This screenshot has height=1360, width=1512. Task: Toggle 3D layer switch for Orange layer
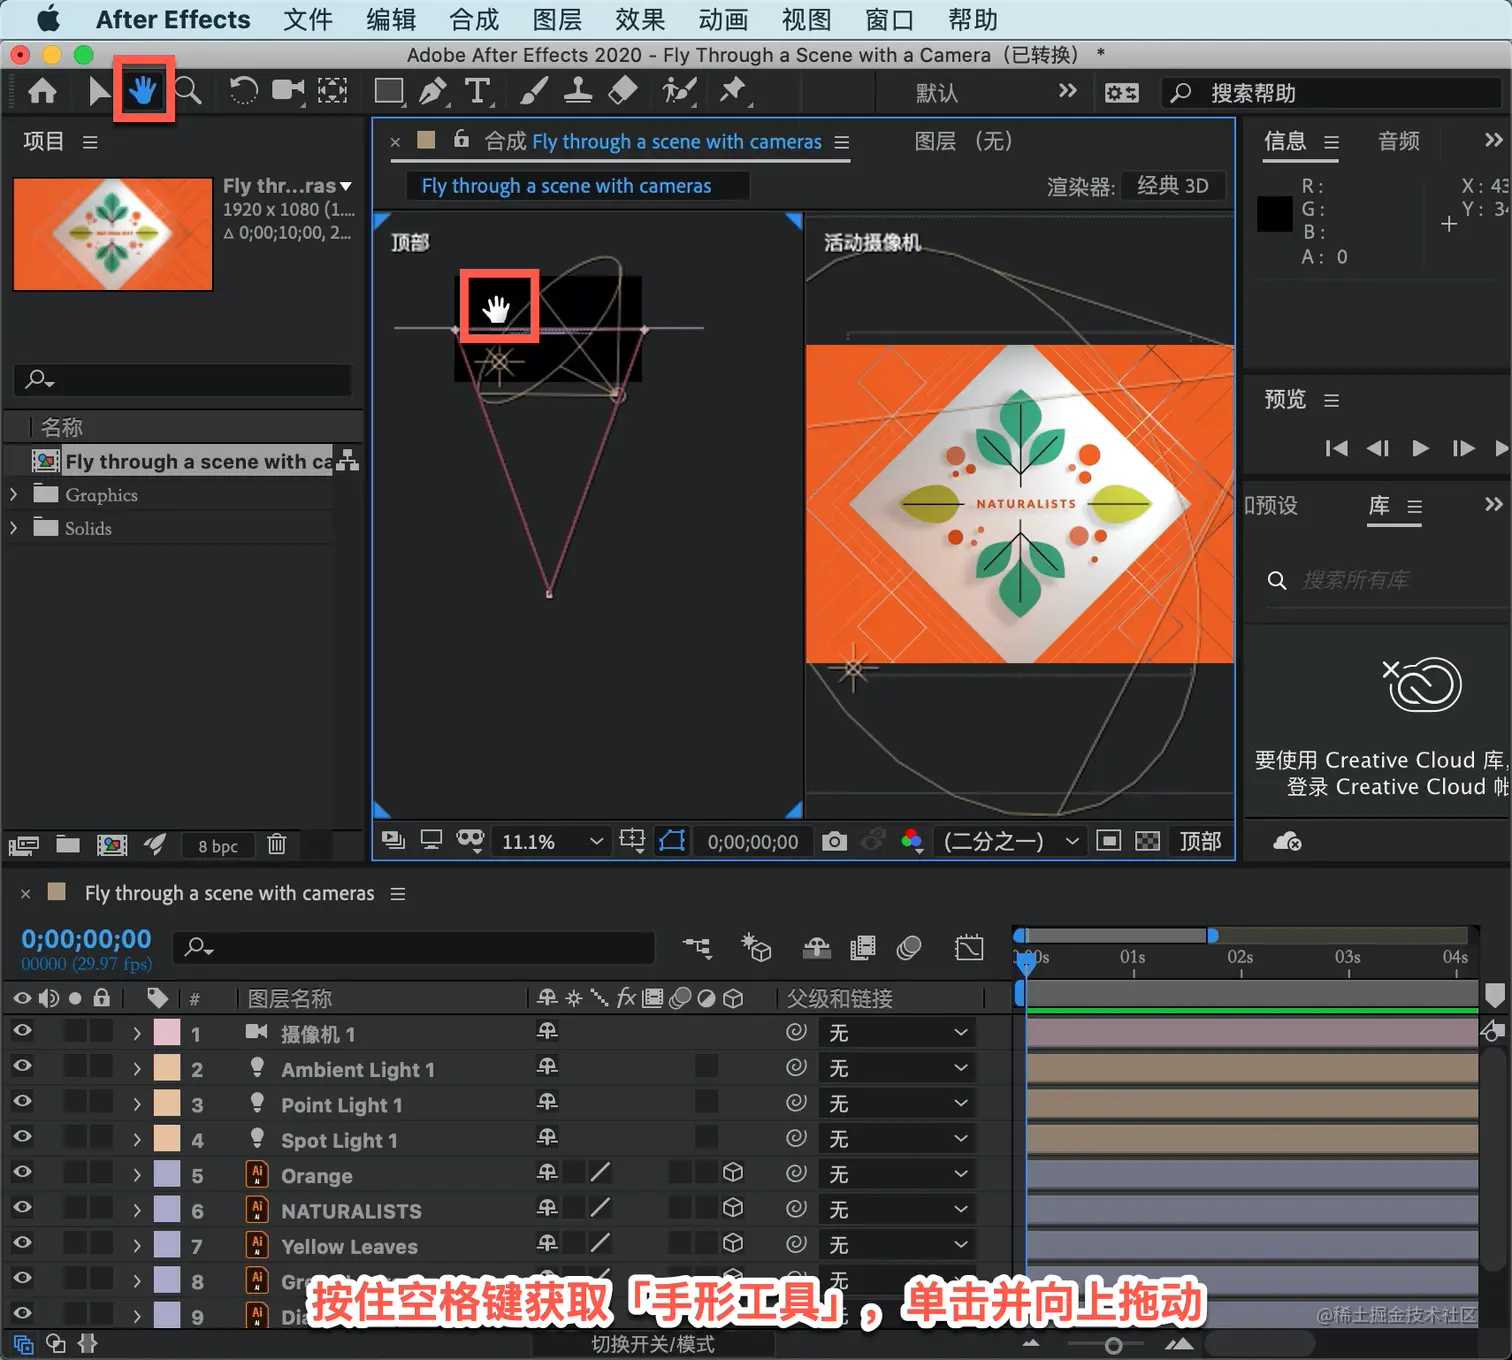pyautogui.click(x=733, y=1172)
